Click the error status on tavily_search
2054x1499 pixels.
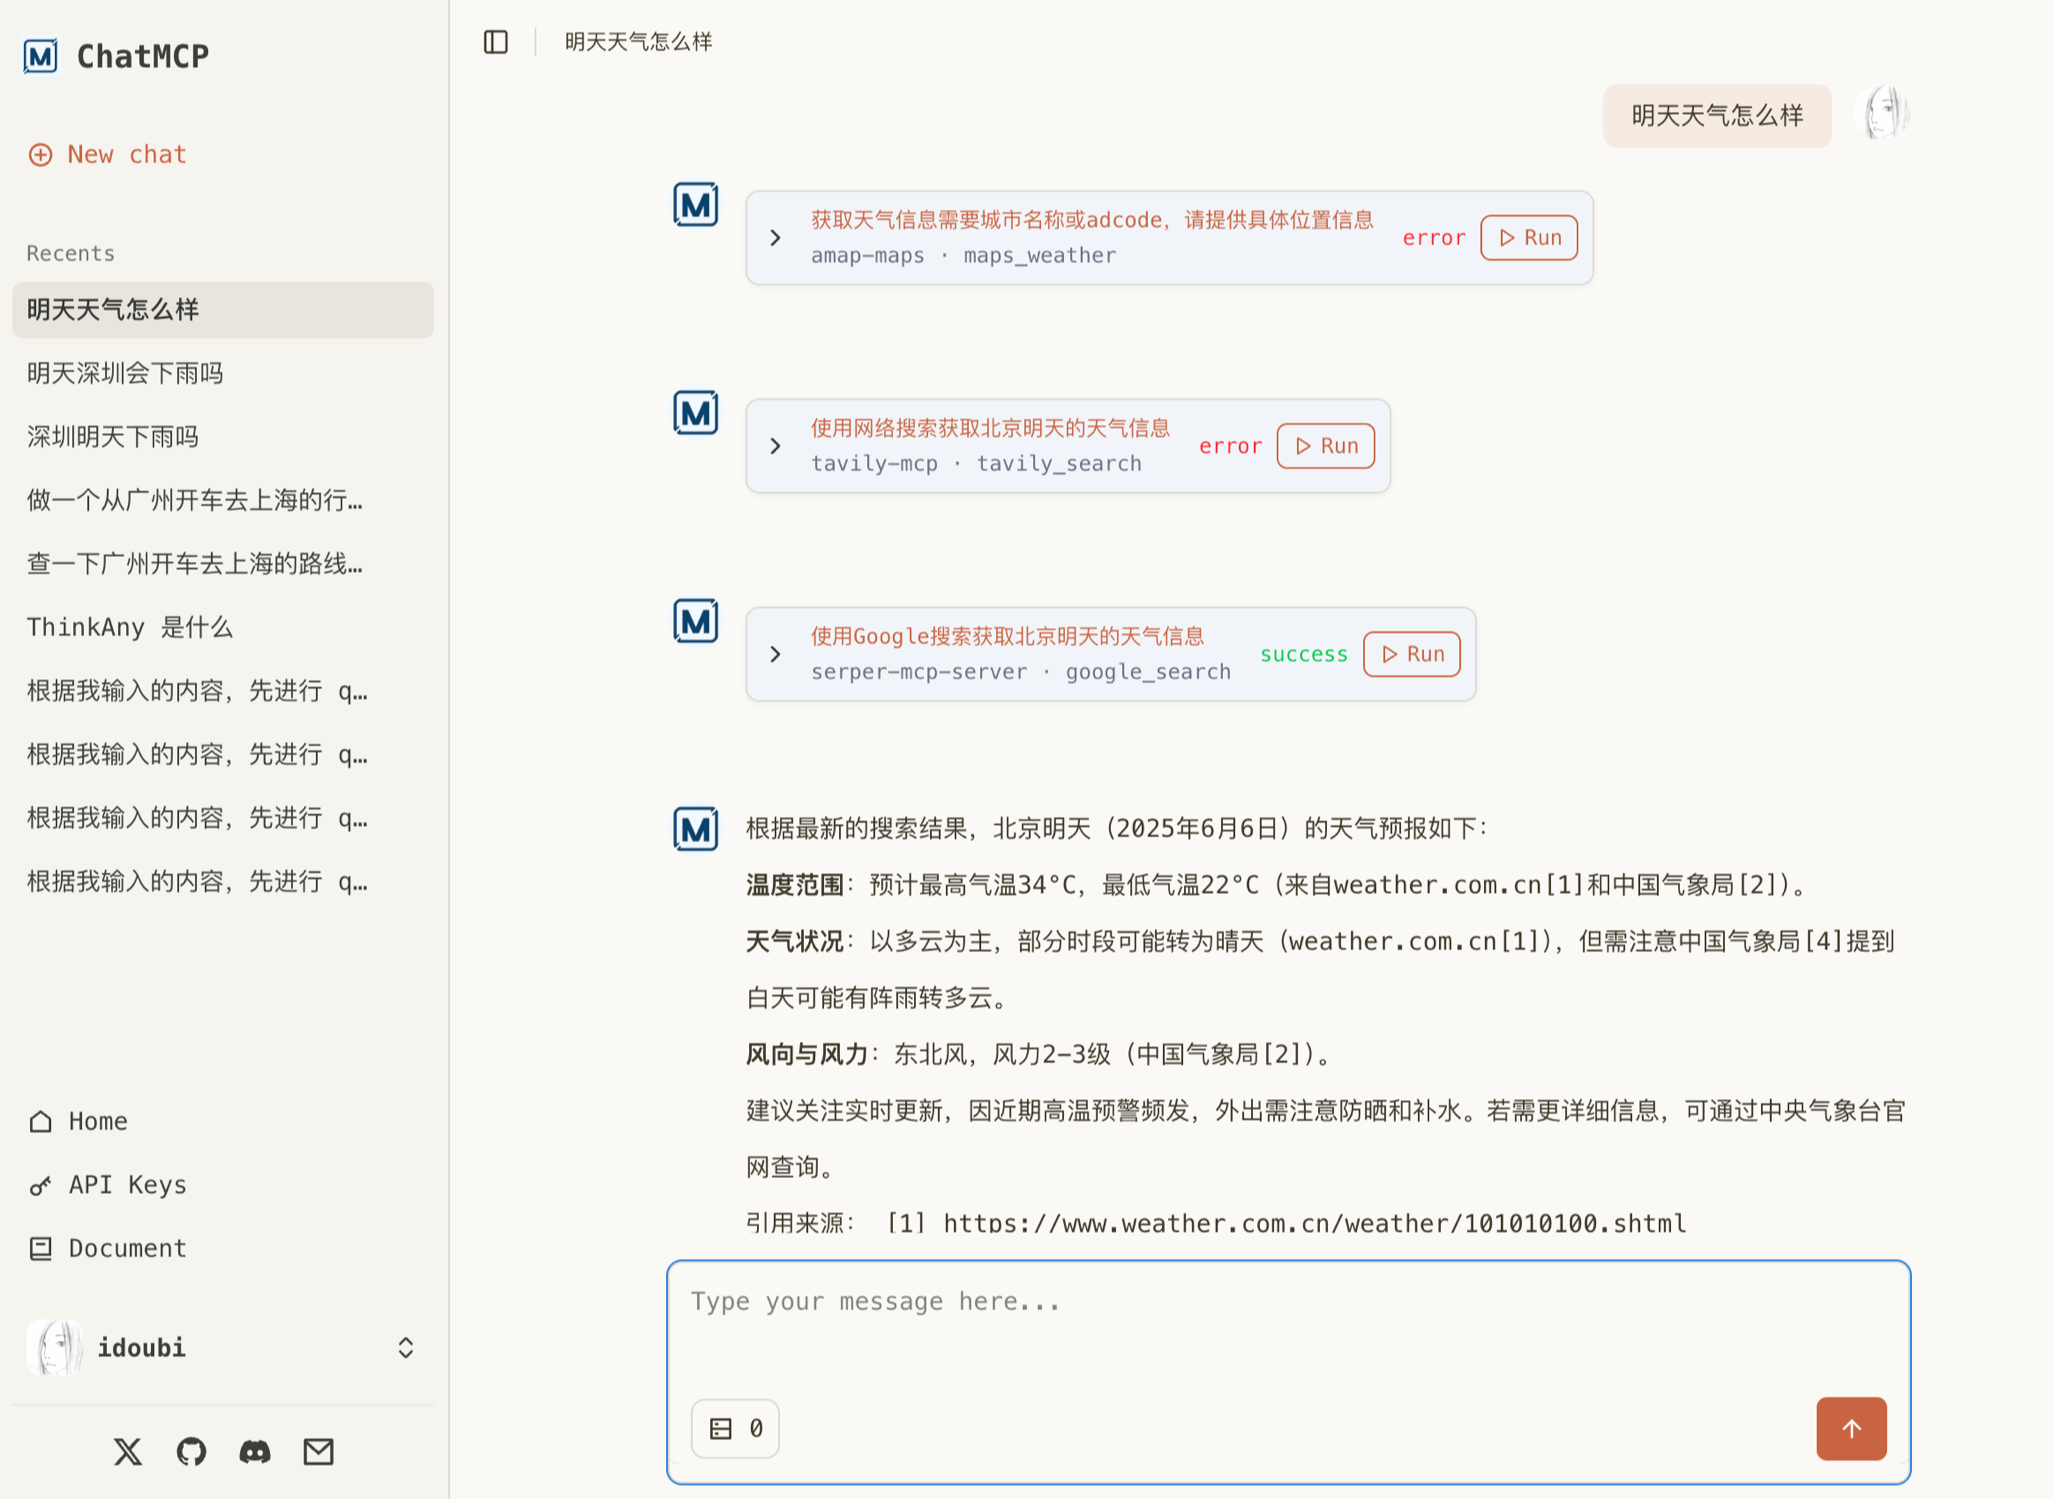click(x=1230, y=446)
